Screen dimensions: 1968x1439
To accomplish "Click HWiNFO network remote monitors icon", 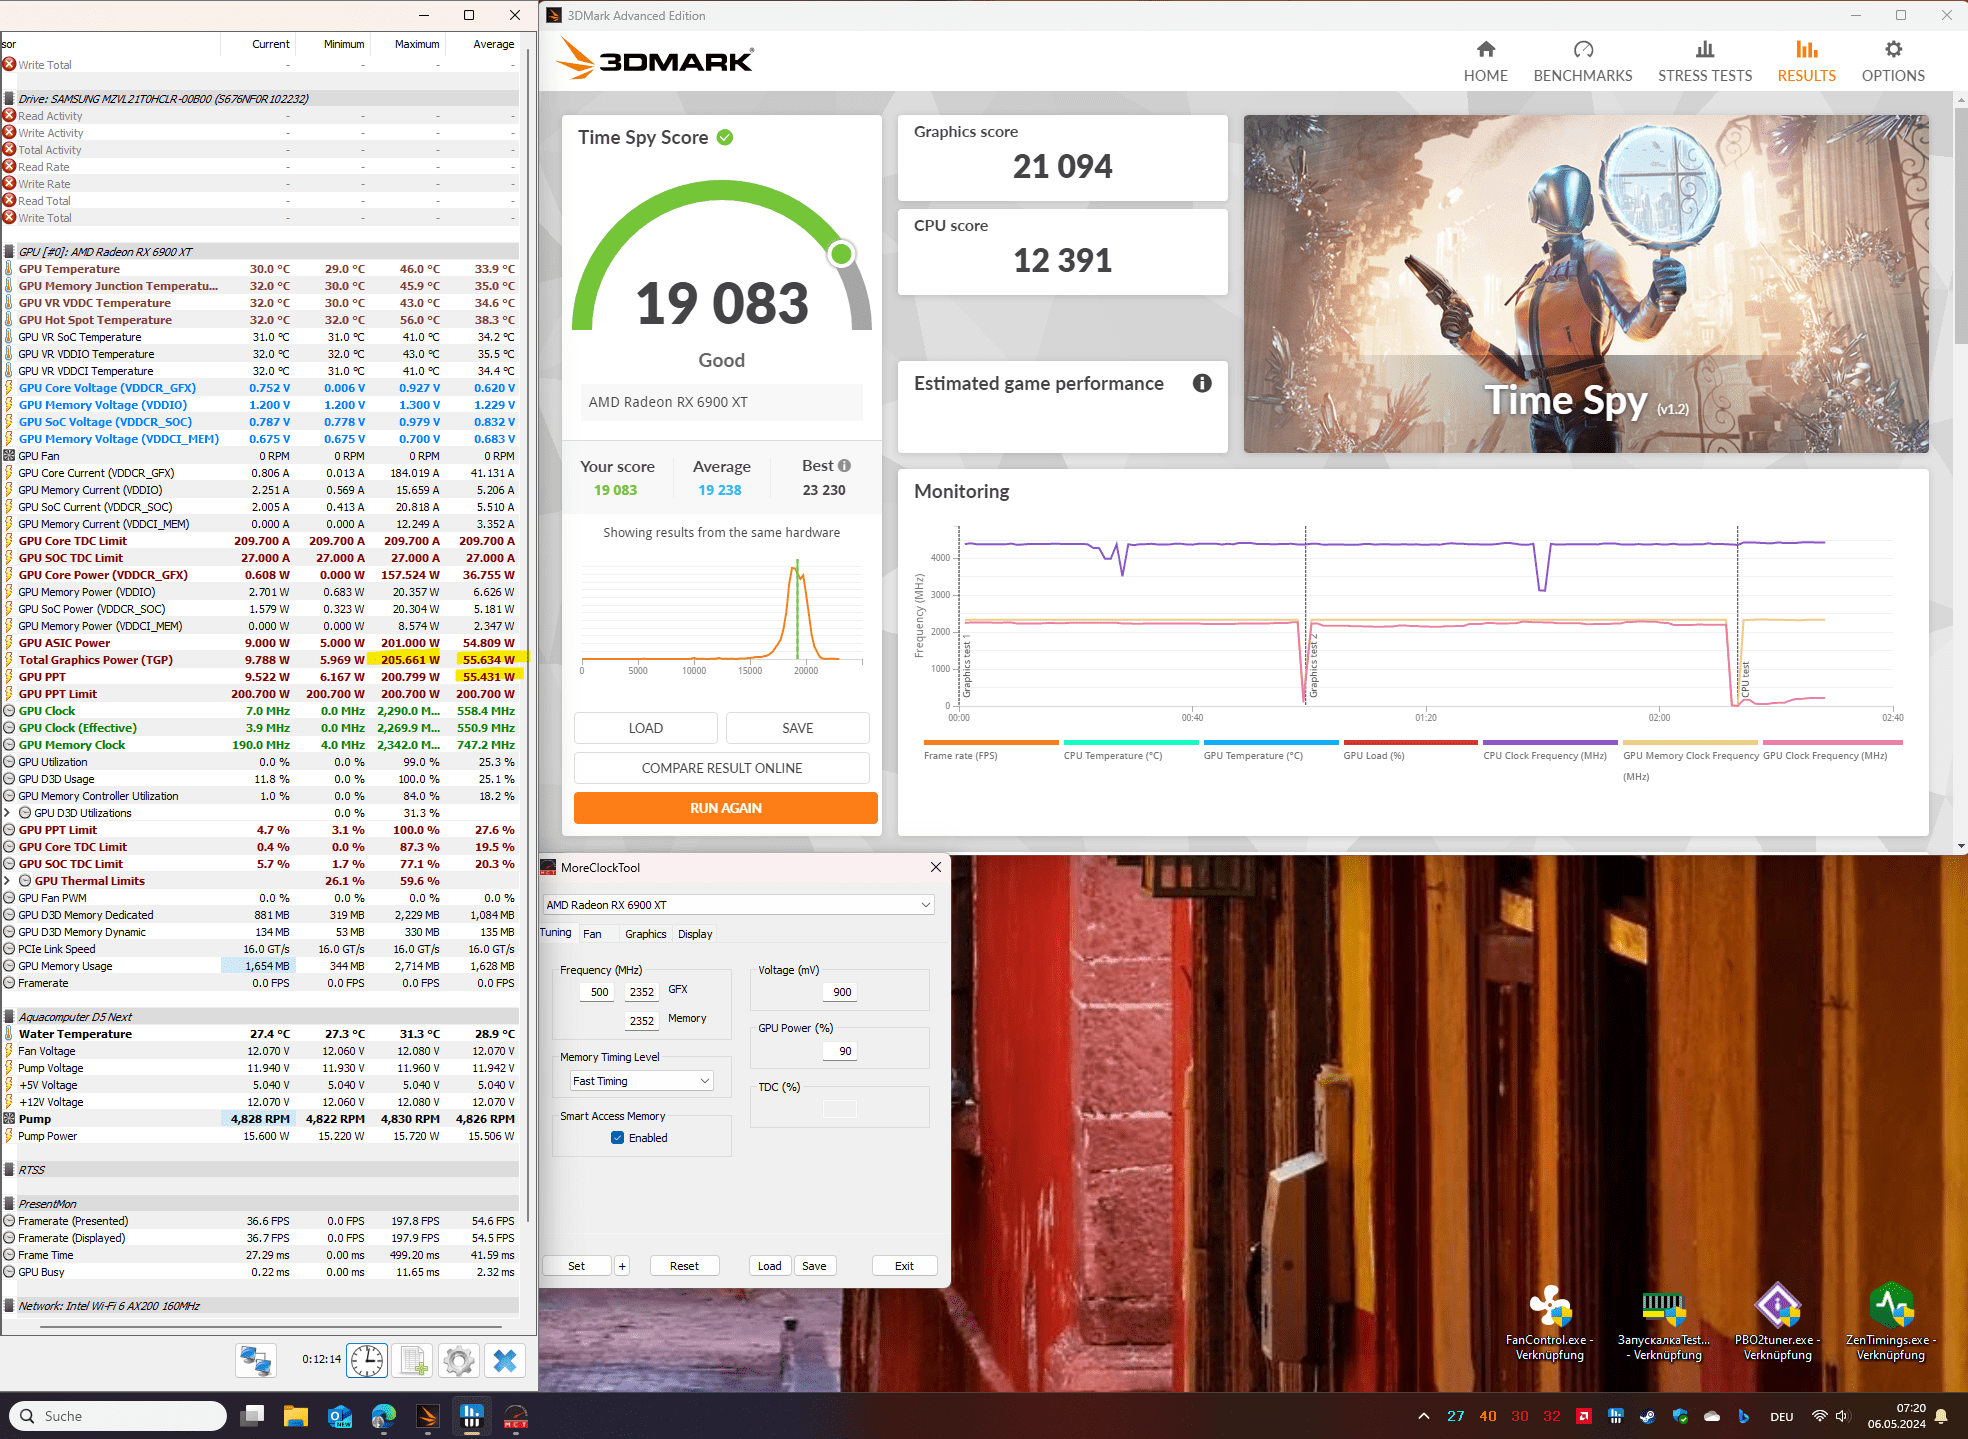I will (256, 1360).
